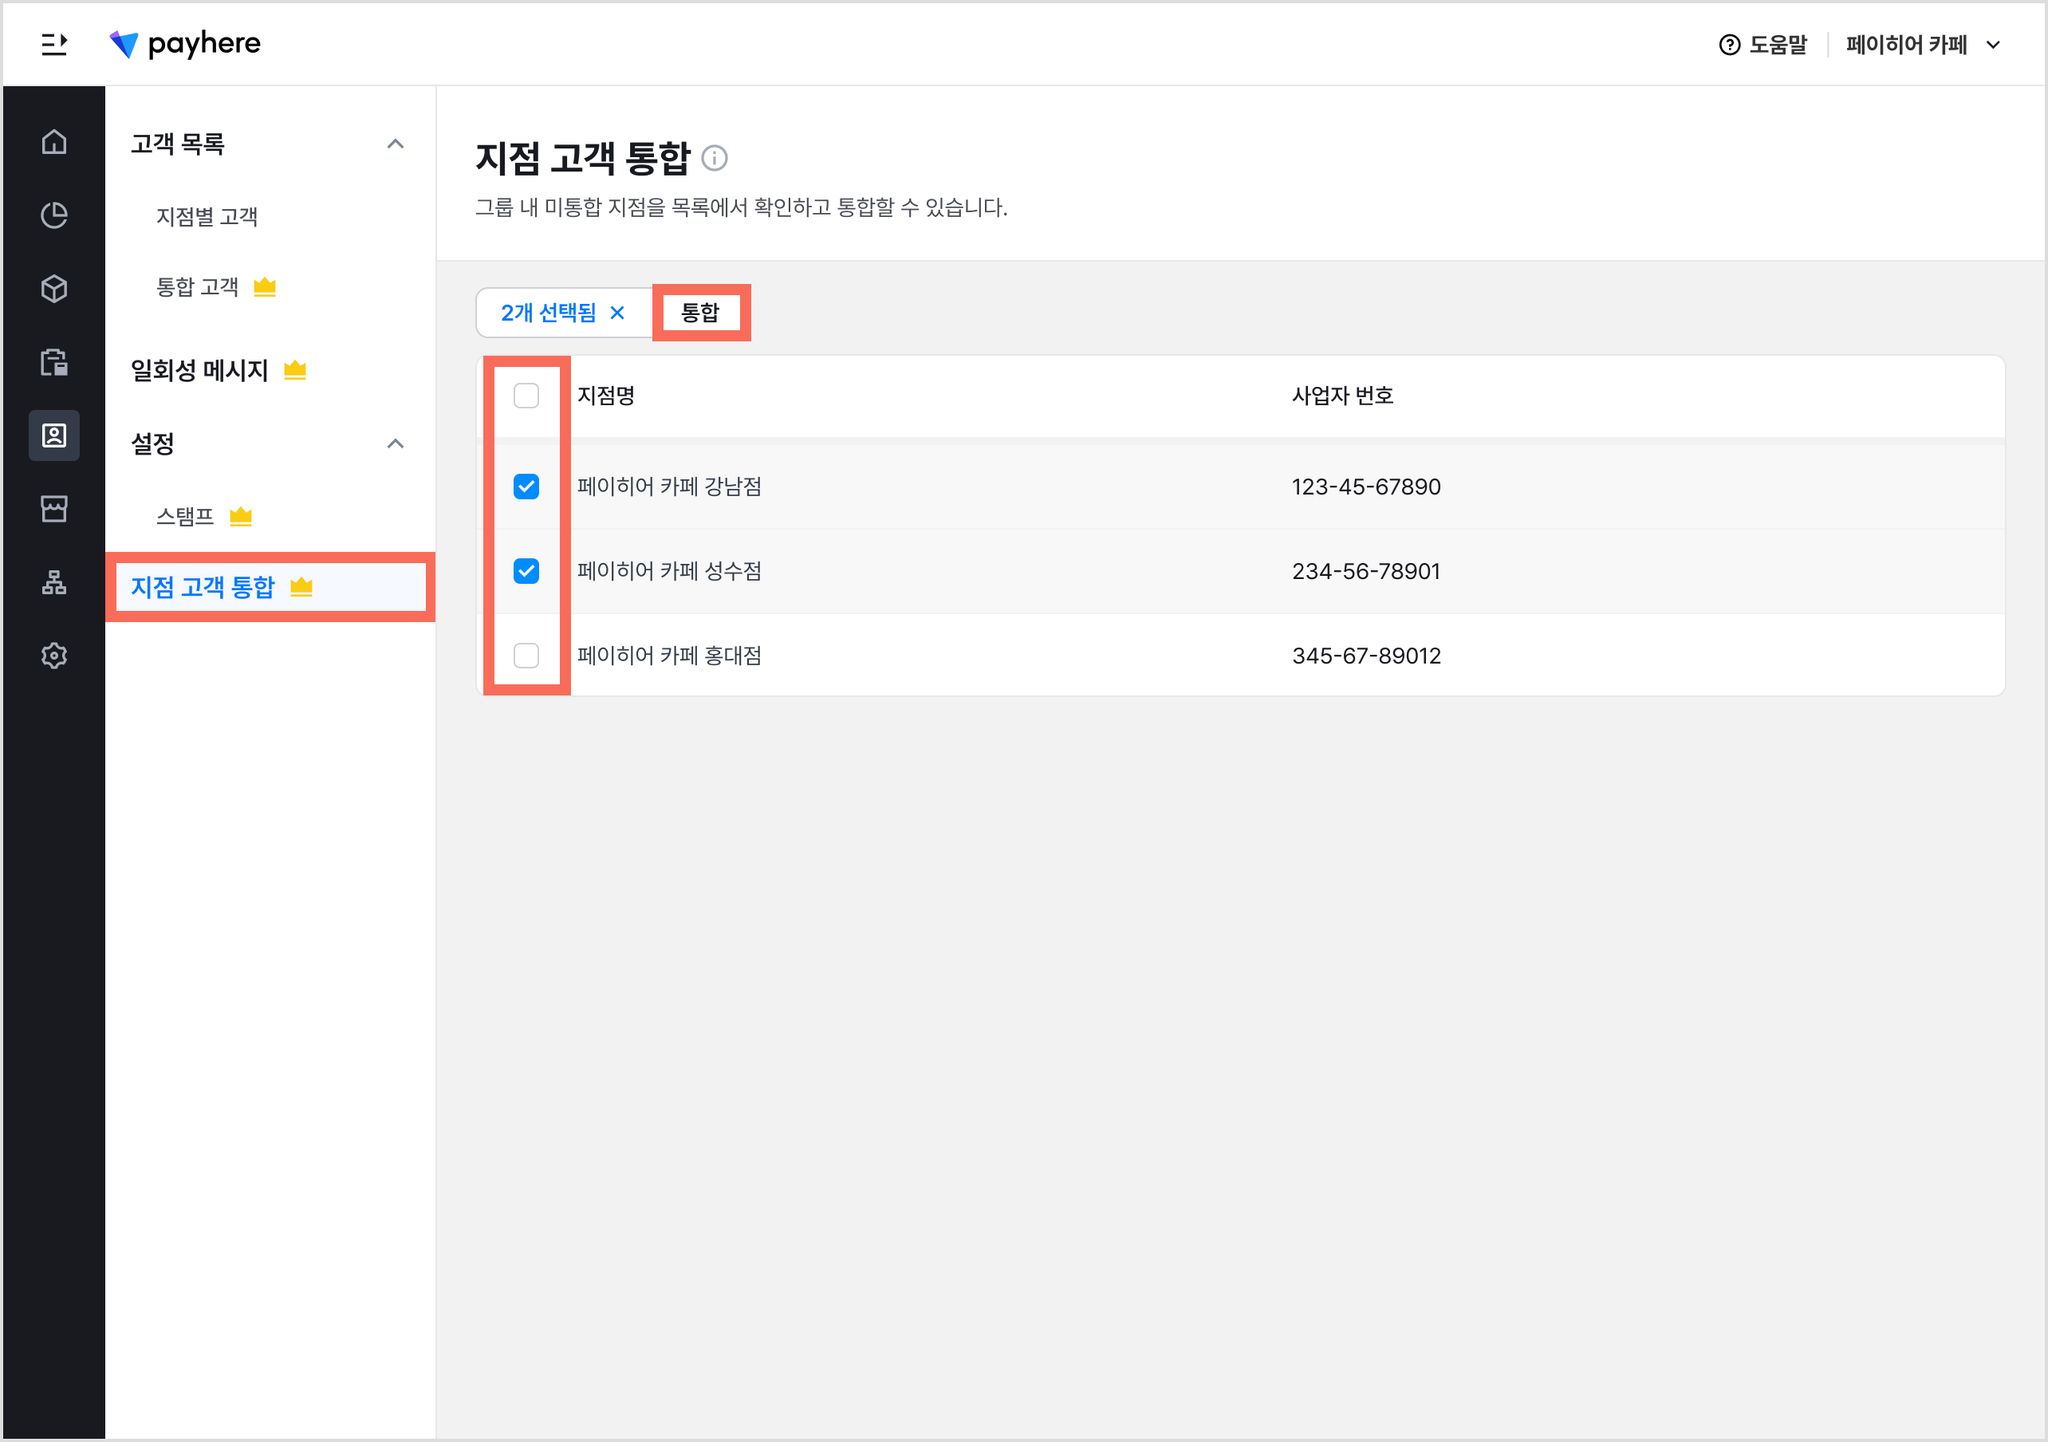The width and height of the screenshot is (2048, 1442).
Task: Select 지점 고객 통합 menu item
Action: click(270, 587)
